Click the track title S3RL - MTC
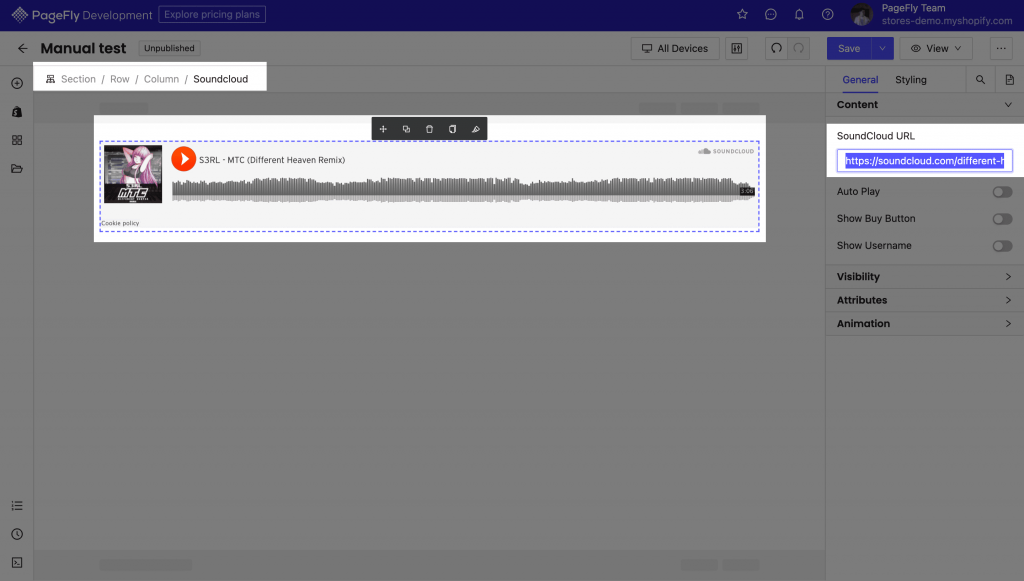The height and width of the screenshot is (581, 1024). click(272, 160)
